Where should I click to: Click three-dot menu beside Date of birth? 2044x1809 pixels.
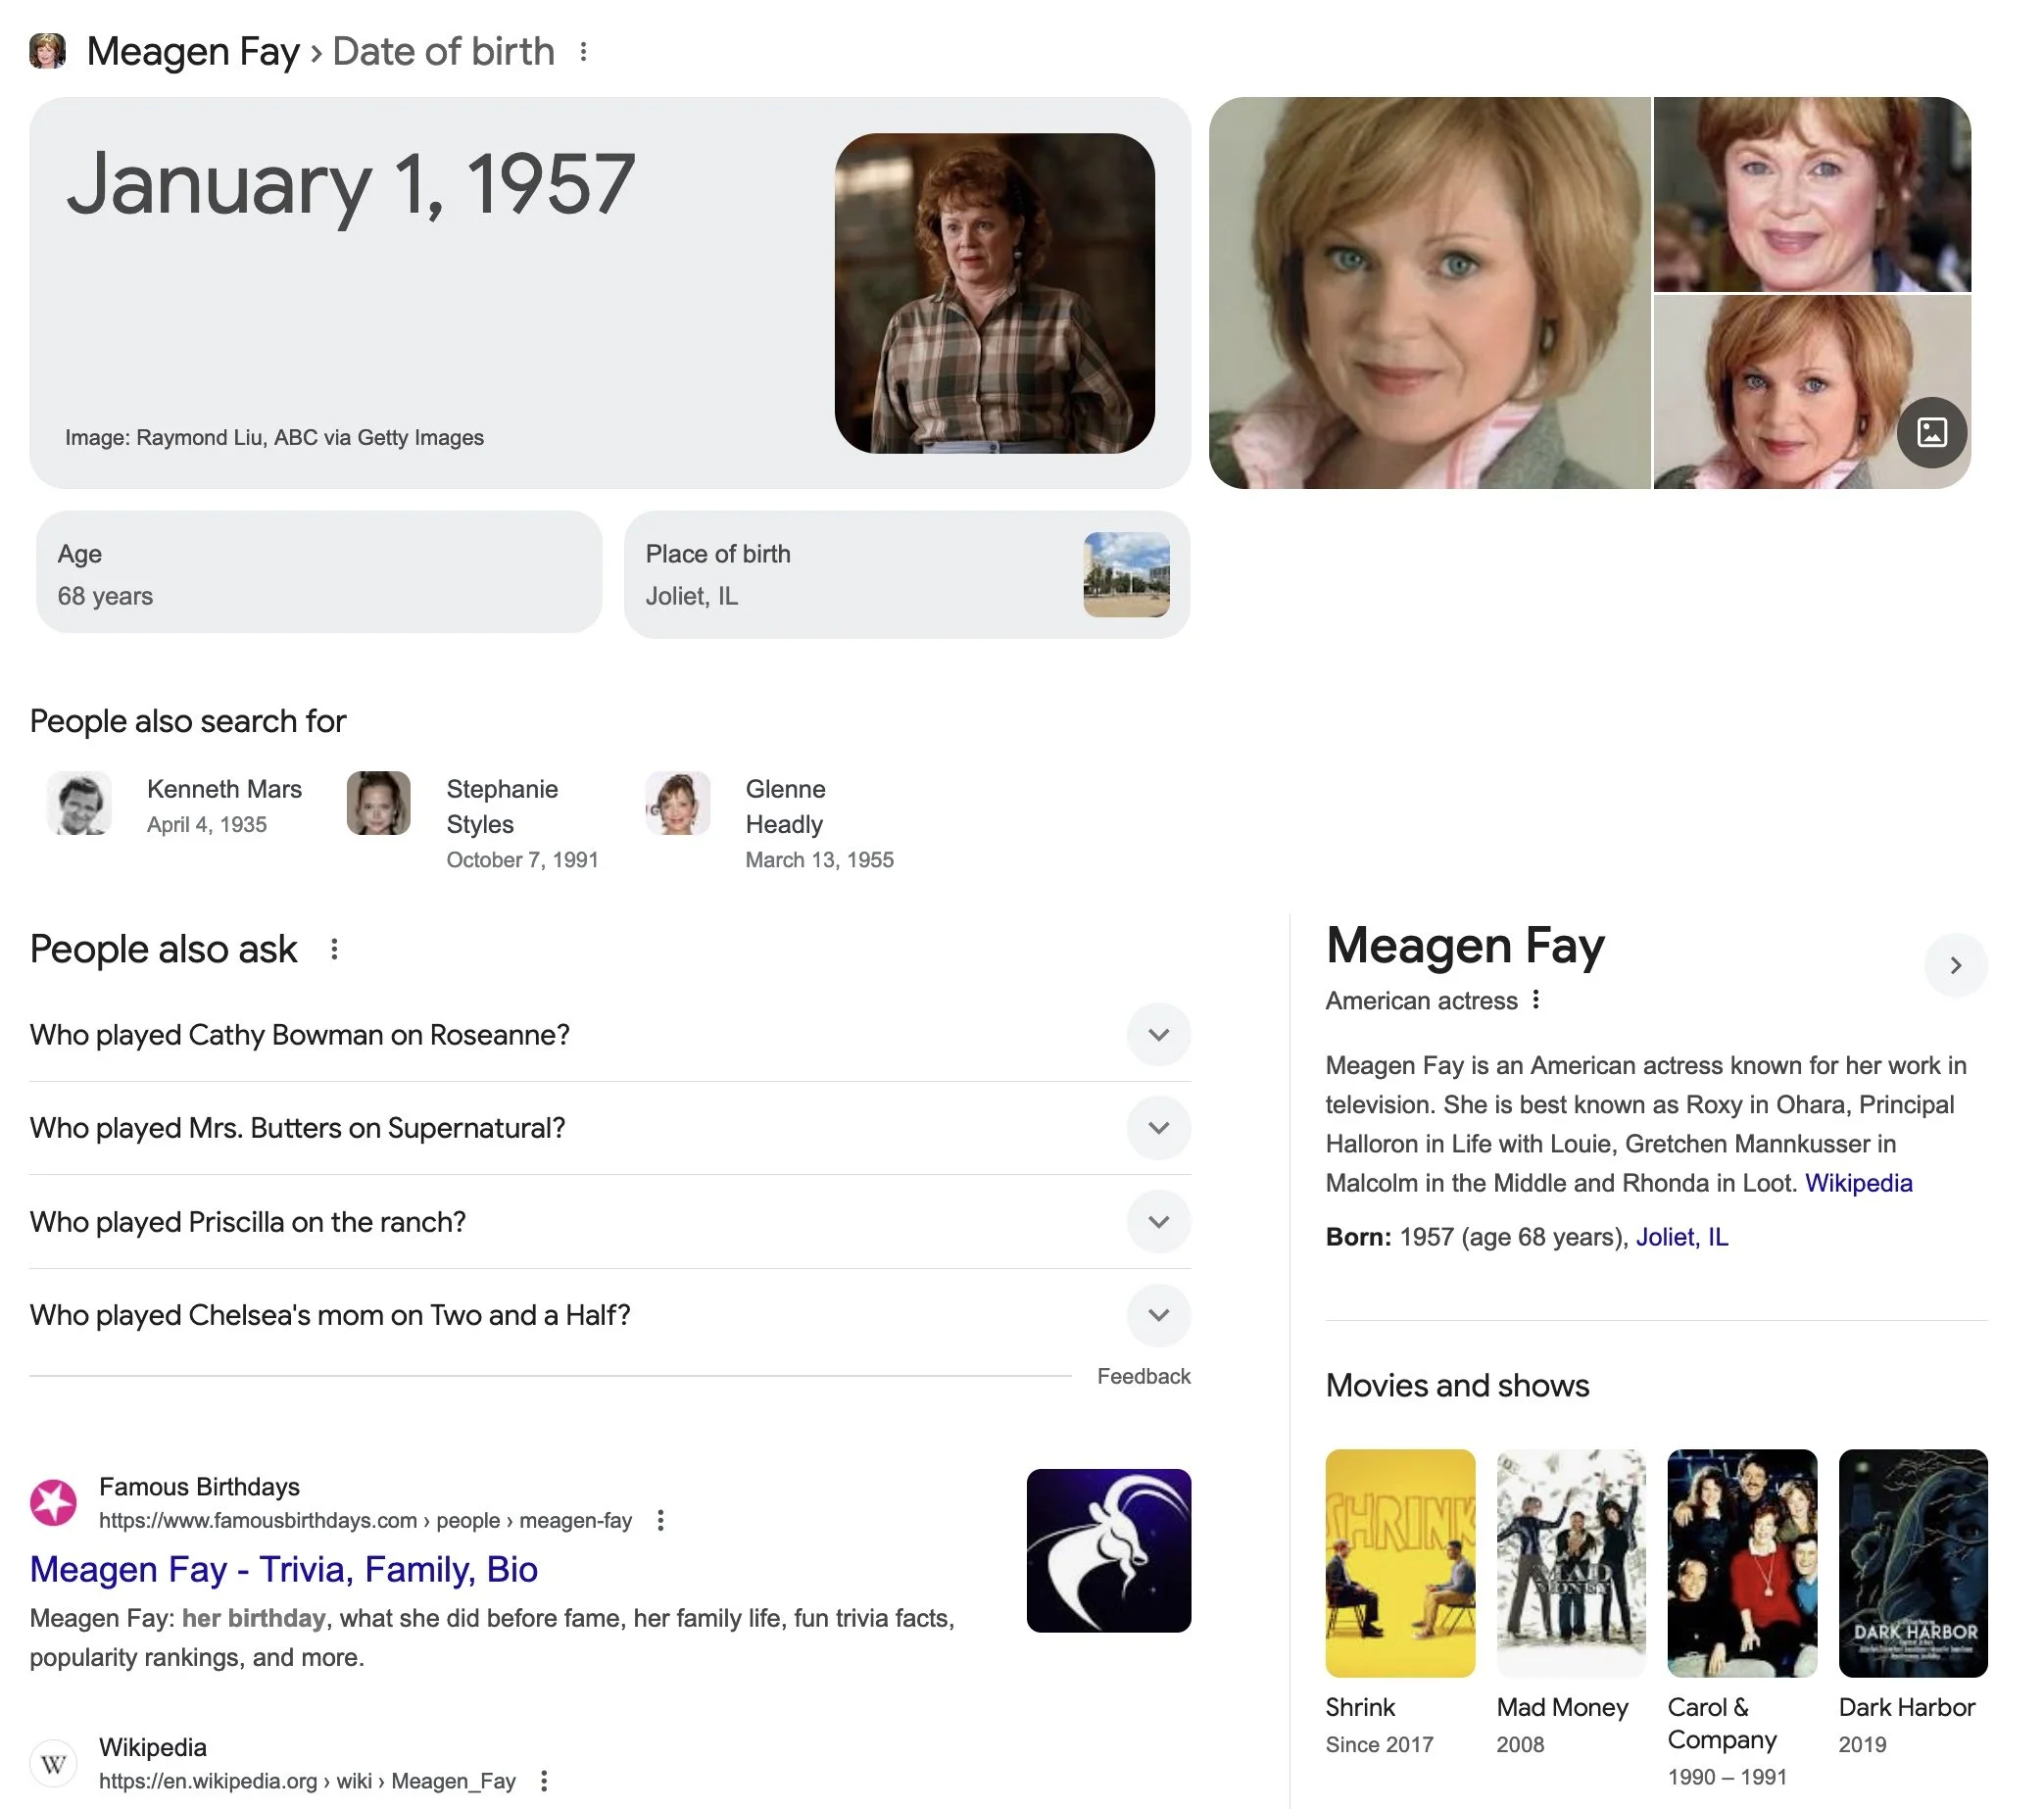click(x=583, y=51)
